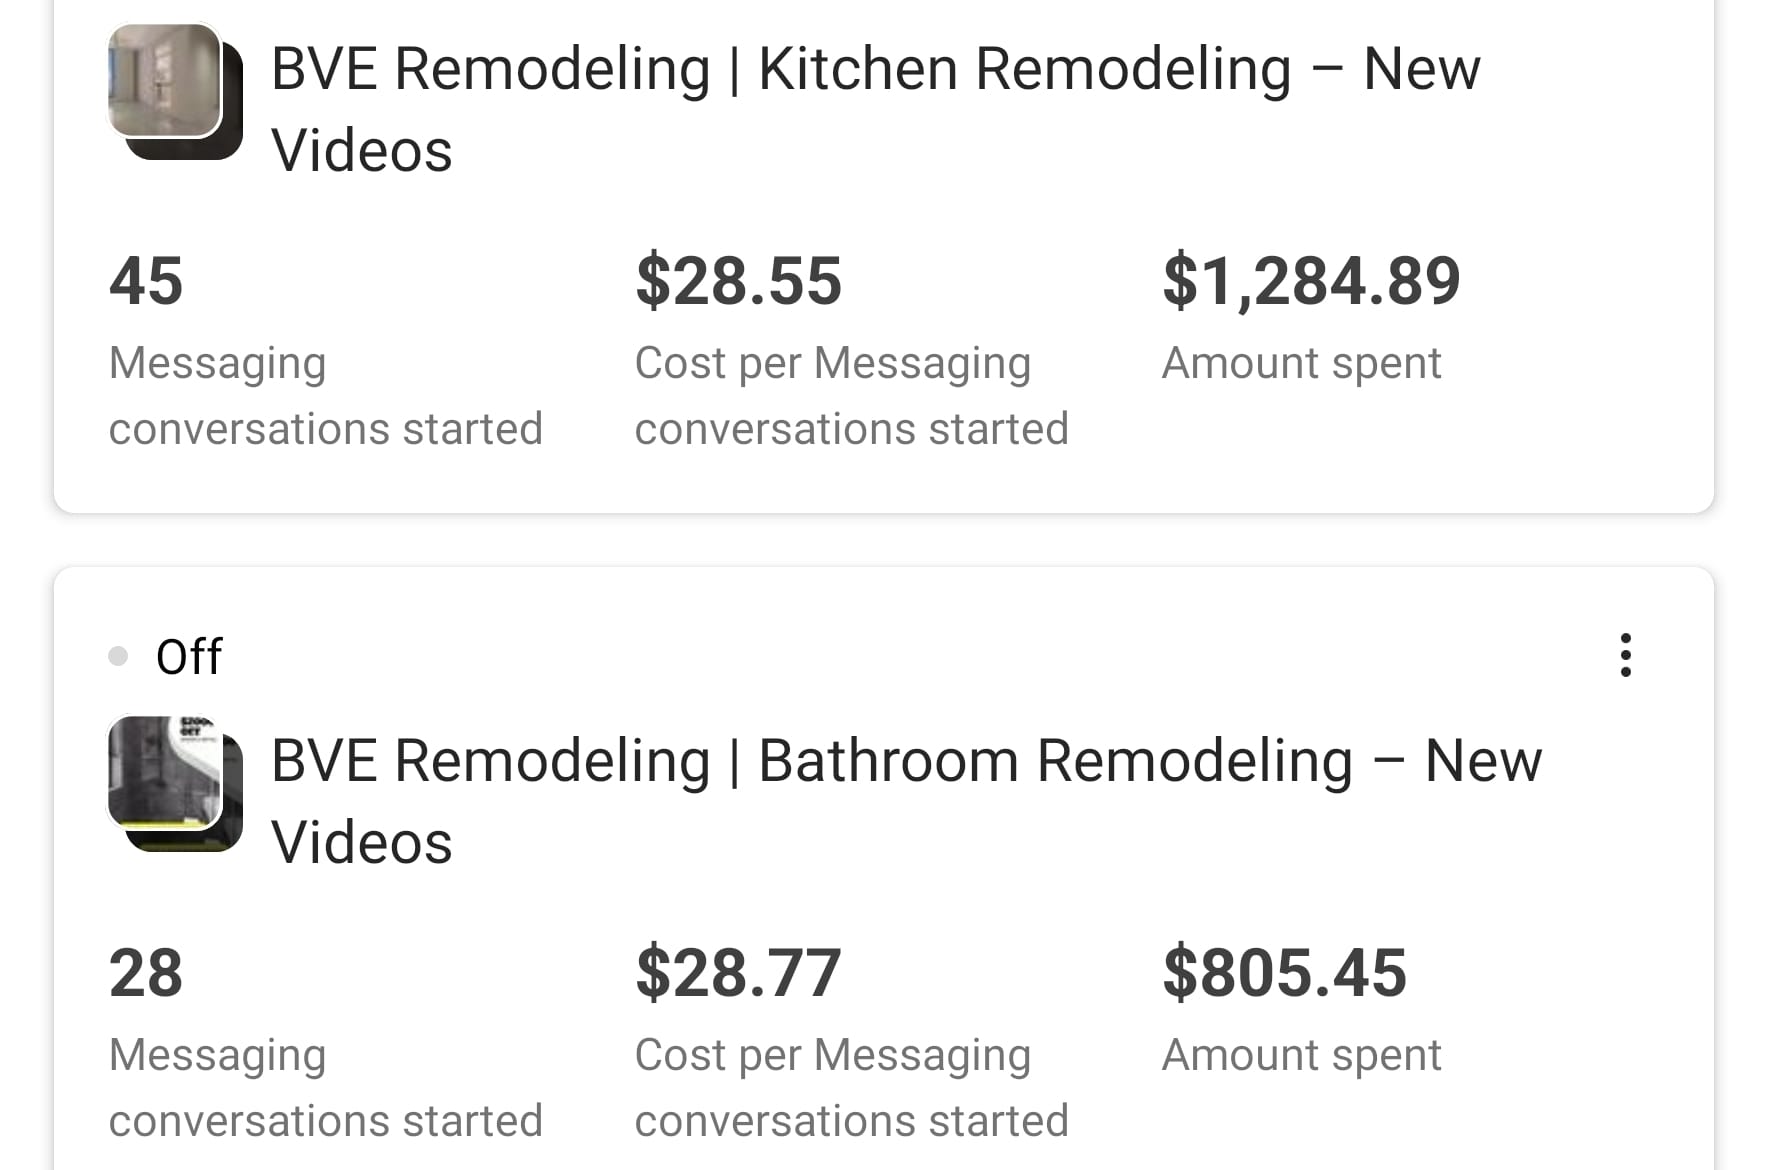Select the 28 messaging conversations value
The image size is (1767, 1170).
[146, 973]
